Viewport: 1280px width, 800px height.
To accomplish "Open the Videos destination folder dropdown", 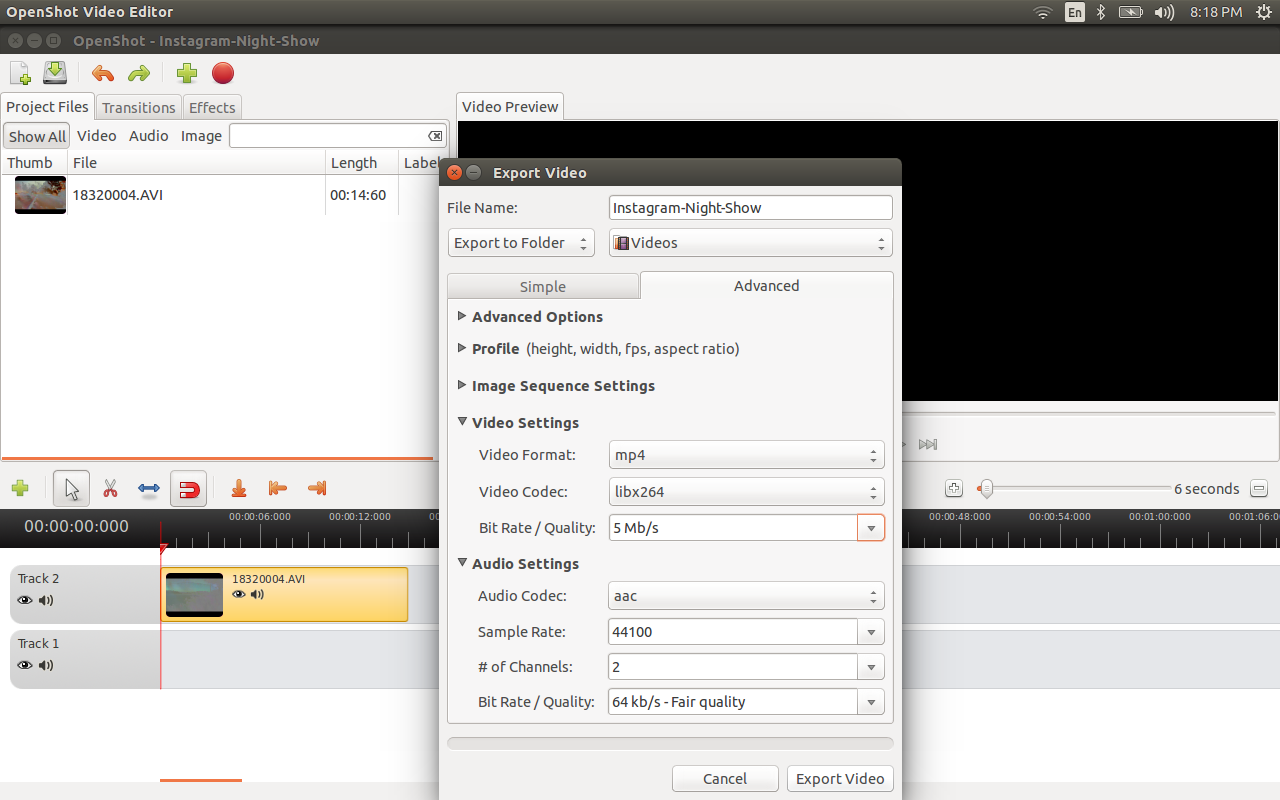I will [x=750, y=243].
